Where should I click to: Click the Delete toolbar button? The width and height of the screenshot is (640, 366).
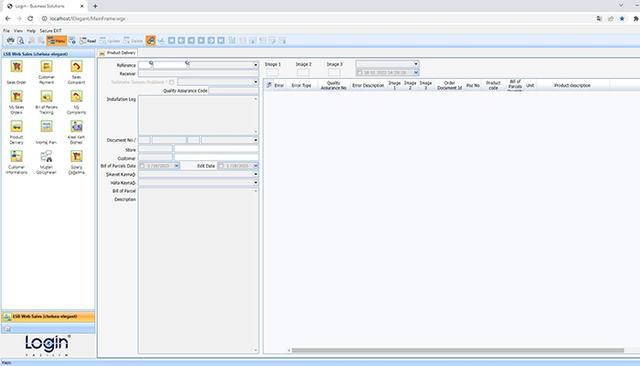point(133,41)
